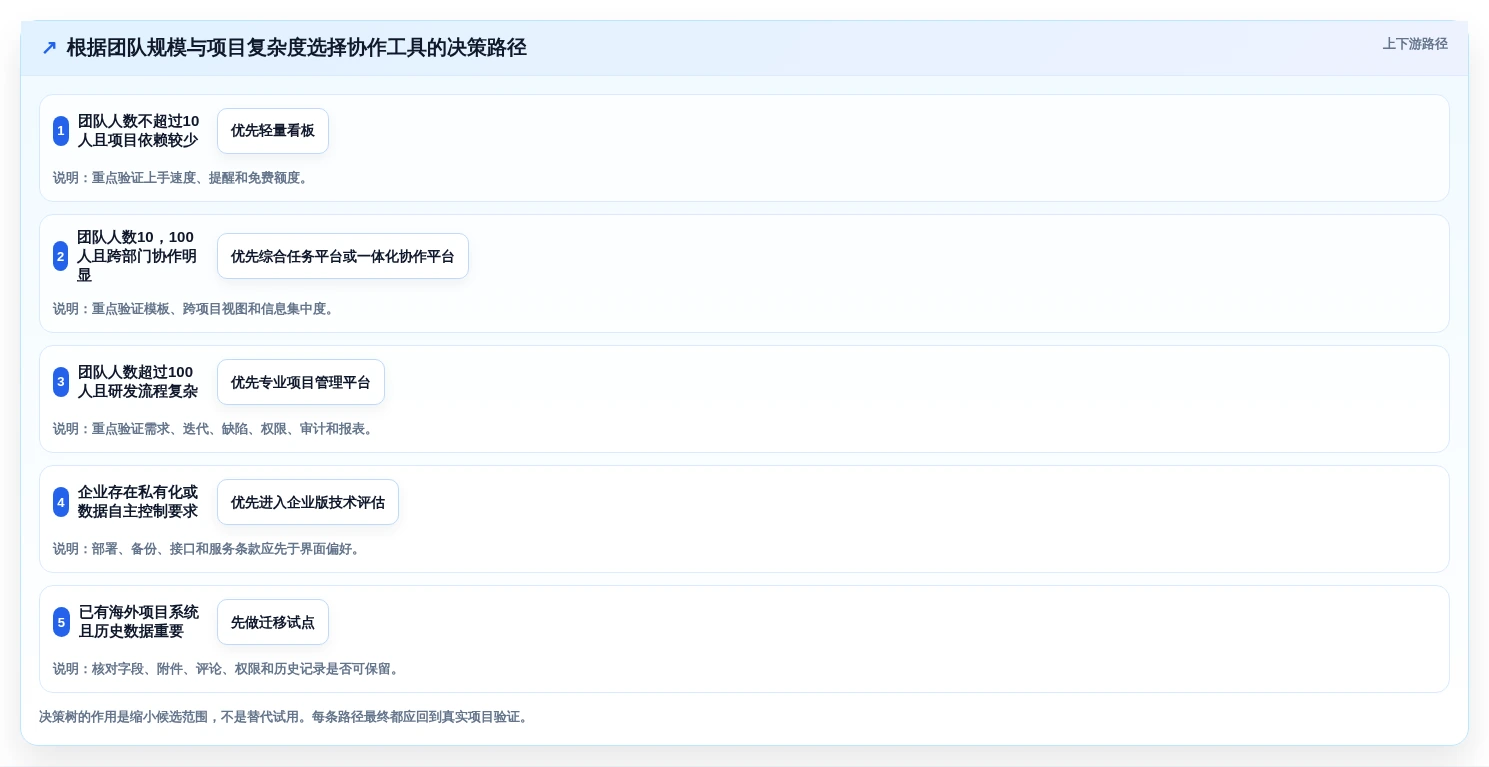Viewport: 1489px width, 767px height.
Task: Click condition 企业存在私有化或数据自主控制要求
Action: tap(138, 502)
